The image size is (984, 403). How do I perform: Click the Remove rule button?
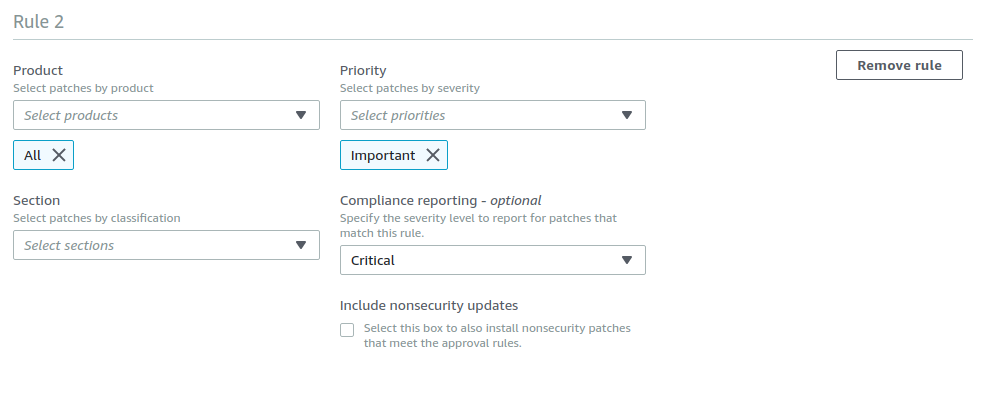(x=899, y=65)
